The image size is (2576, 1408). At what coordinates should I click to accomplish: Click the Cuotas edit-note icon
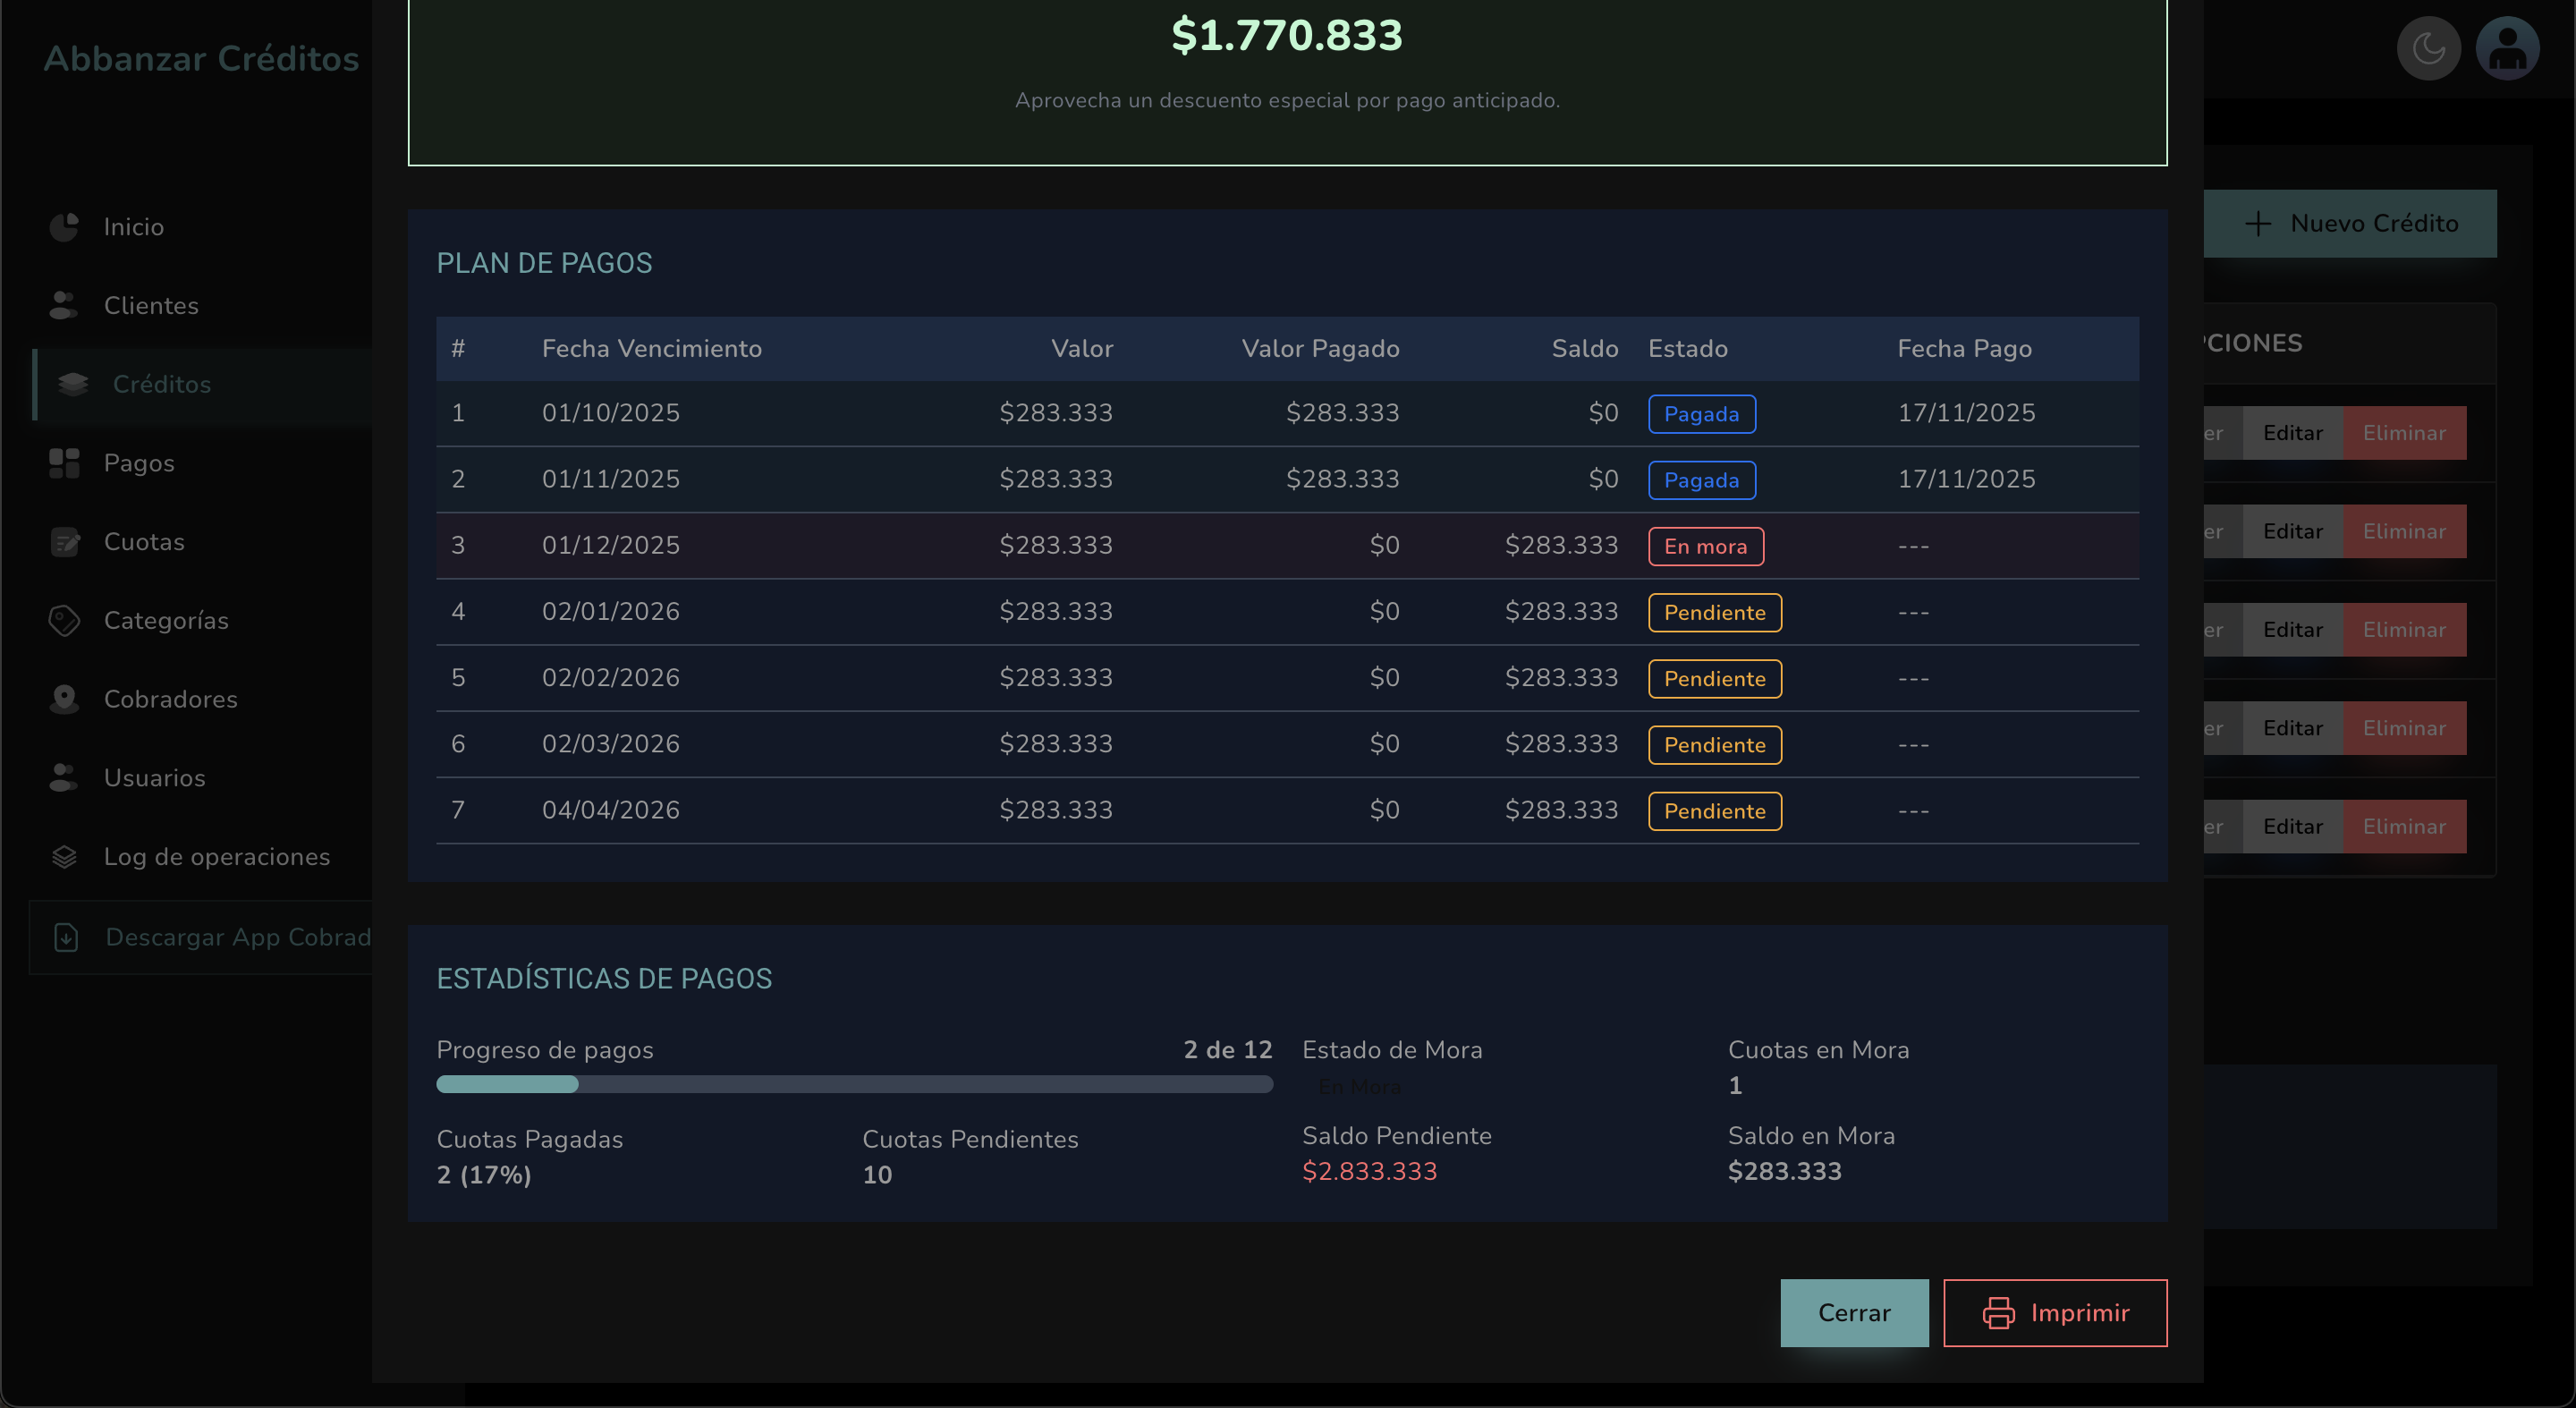point(64,542)
